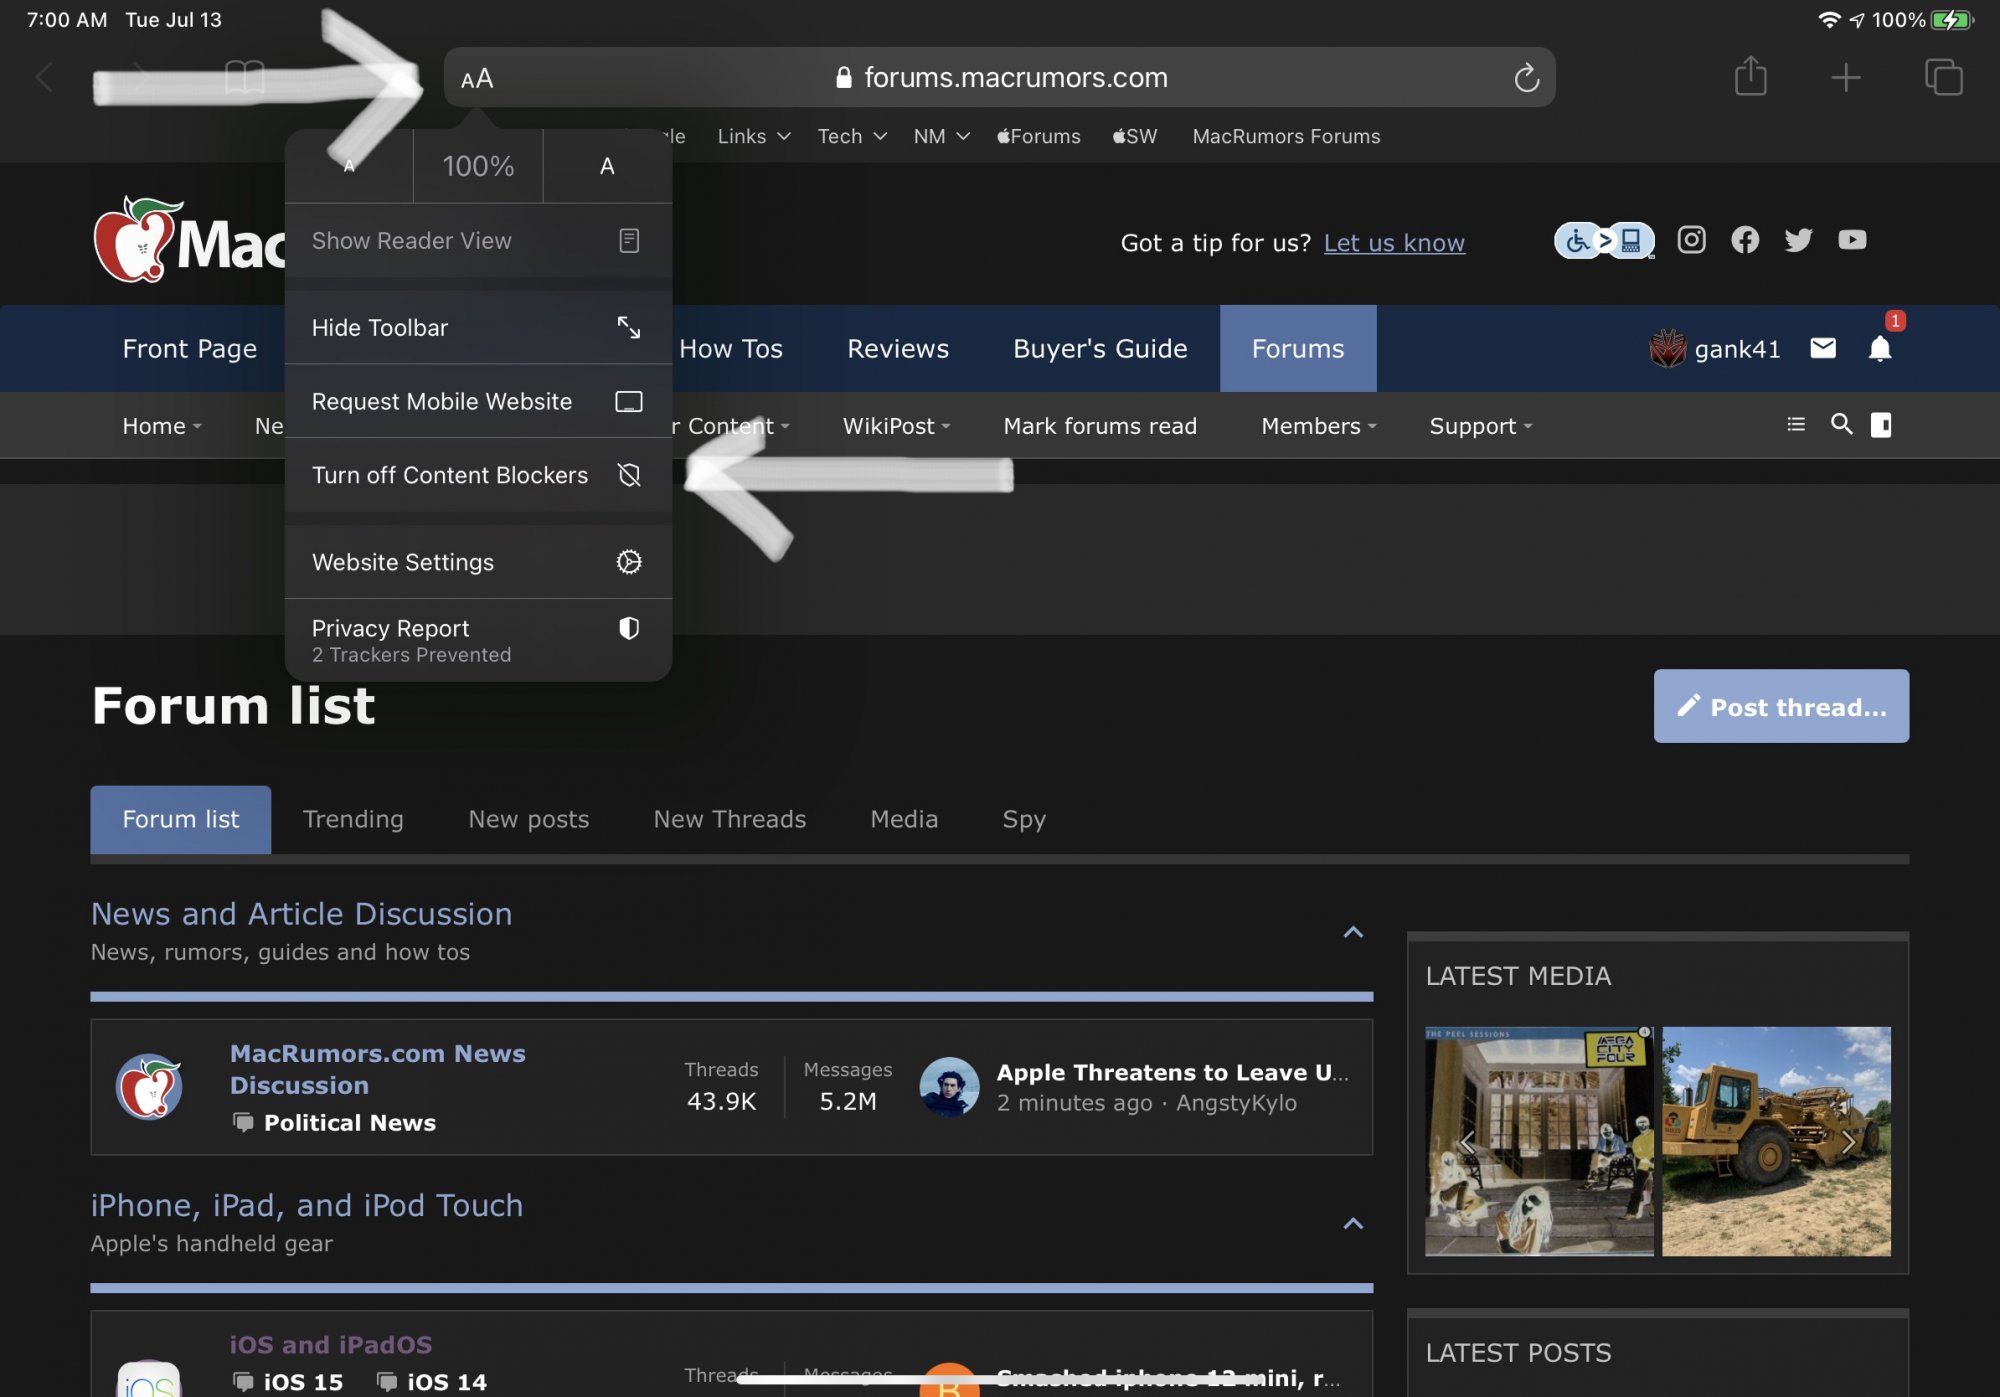
Task: Click the forum search magnifier icon
Action: click(x=1841, y=425)
